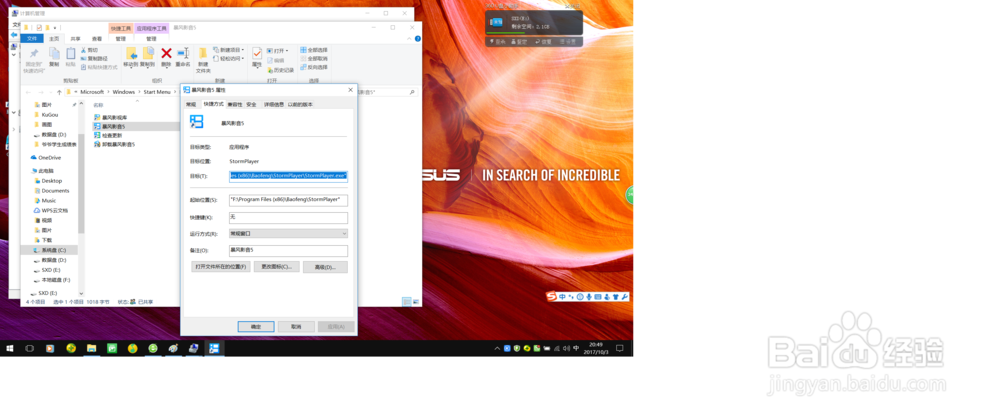Click the Properties checkmark icon in ribbon
This screenshot has width=1000, height=418.
(x=257, y=54)
